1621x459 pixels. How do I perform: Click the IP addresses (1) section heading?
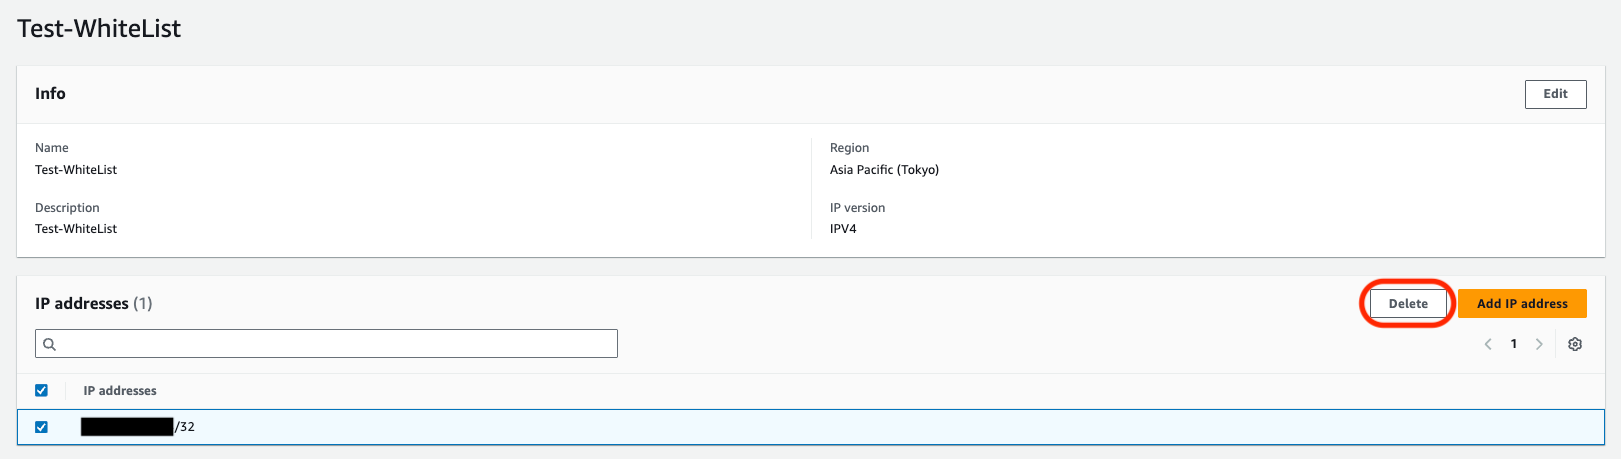(x=93, y=304)
